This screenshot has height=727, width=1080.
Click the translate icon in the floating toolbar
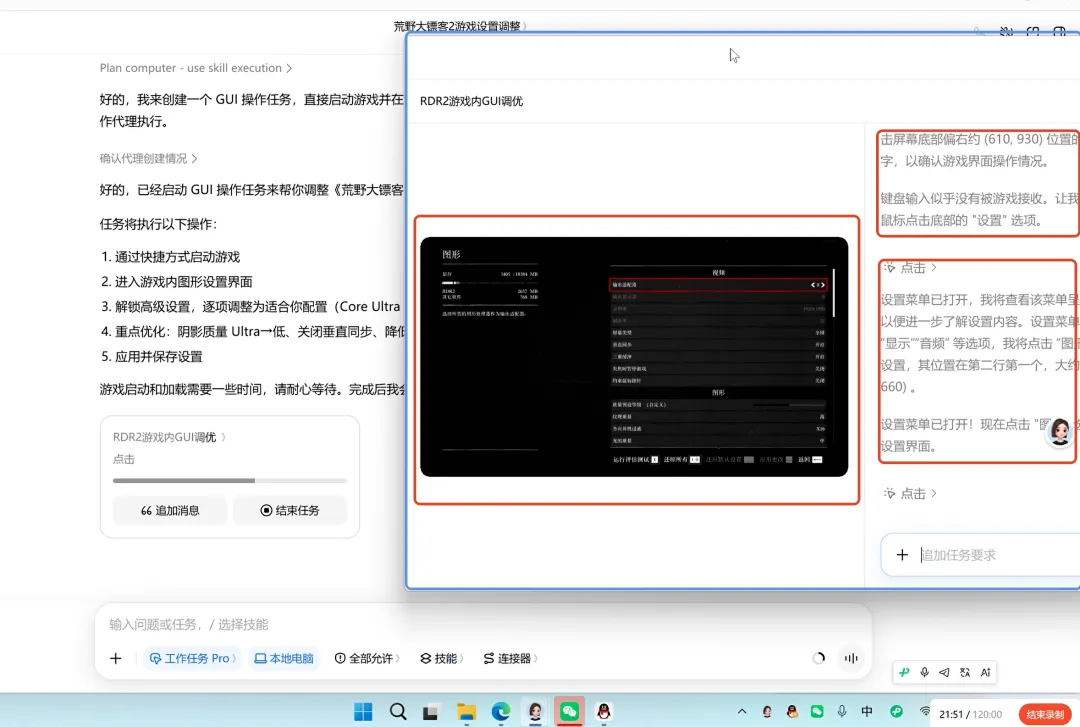965,673
